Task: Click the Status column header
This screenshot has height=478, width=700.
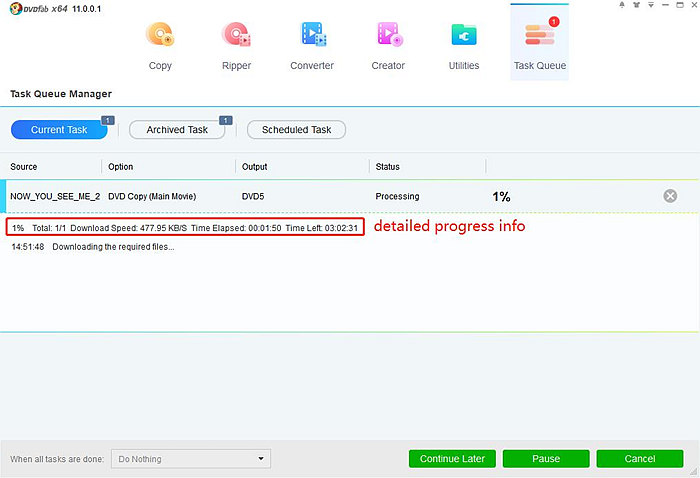Action: coord(388,166)
